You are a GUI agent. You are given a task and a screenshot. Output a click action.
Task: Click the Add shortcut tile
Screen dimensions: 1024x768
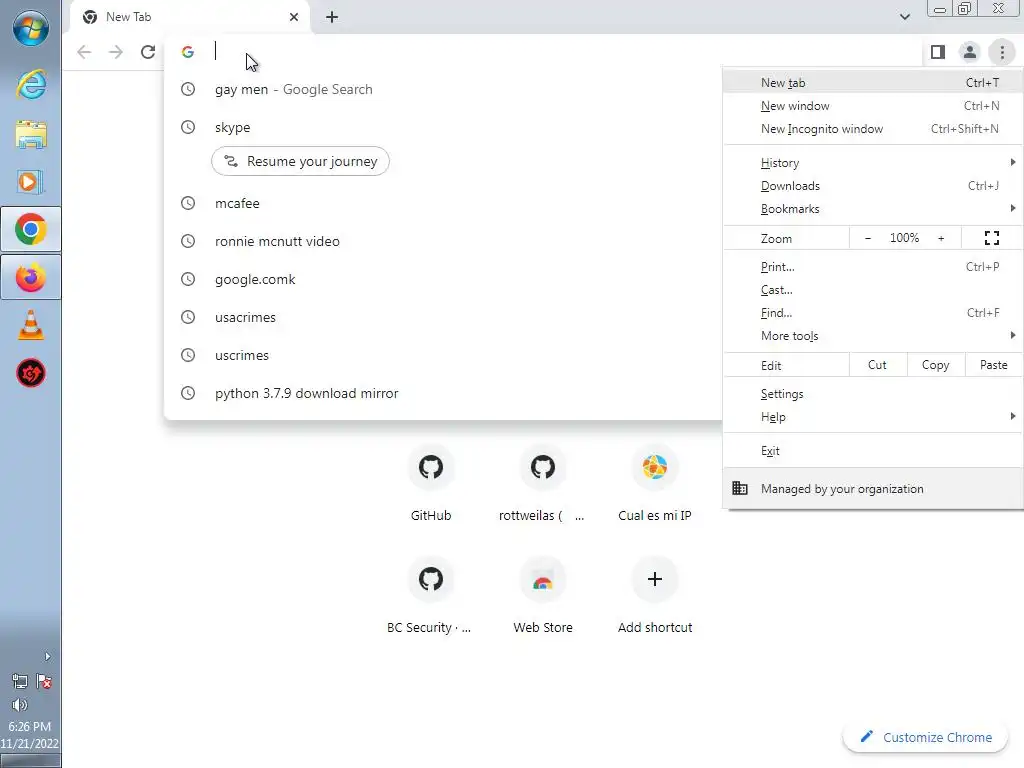pos(654,594)
